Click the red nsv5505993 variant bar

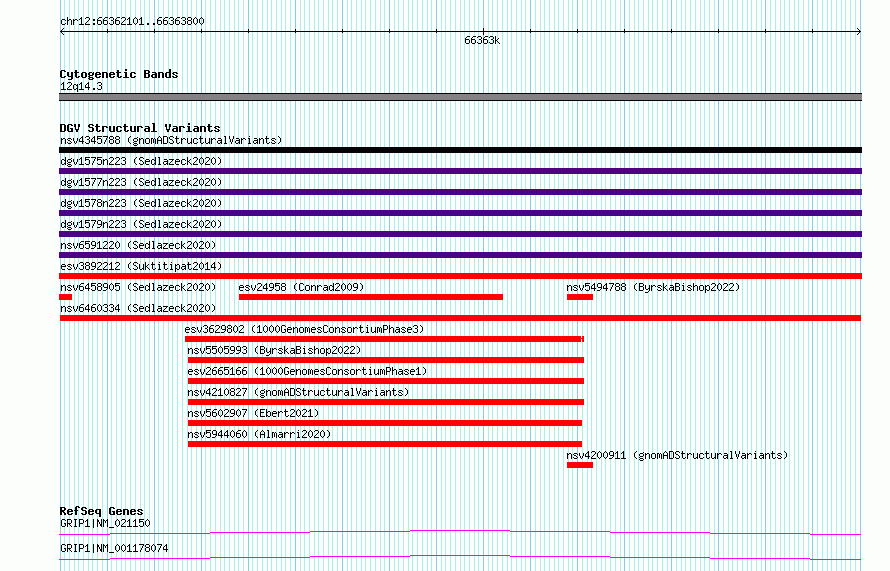pyautogui.click(x=386, y=360)
